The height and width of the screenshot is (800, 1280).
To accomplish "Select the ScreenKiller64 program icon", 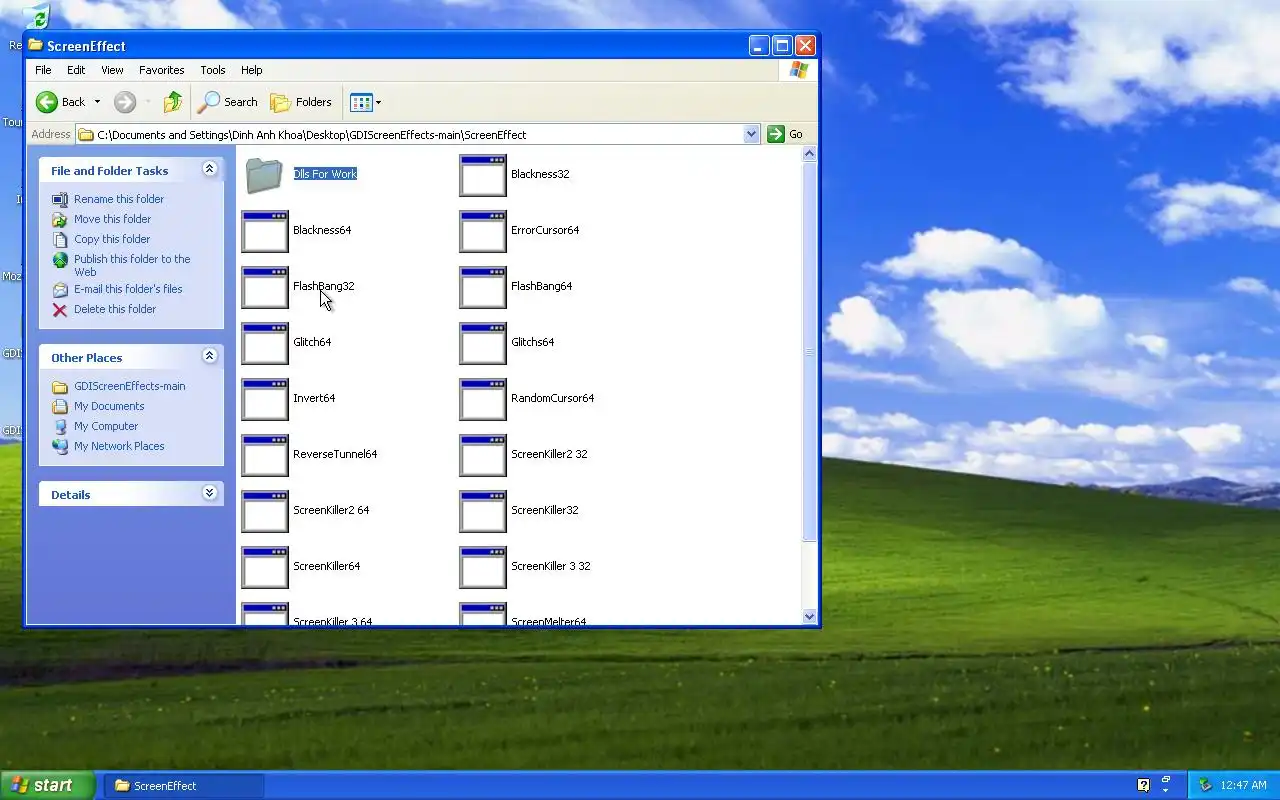I will [x=265, y=567].
